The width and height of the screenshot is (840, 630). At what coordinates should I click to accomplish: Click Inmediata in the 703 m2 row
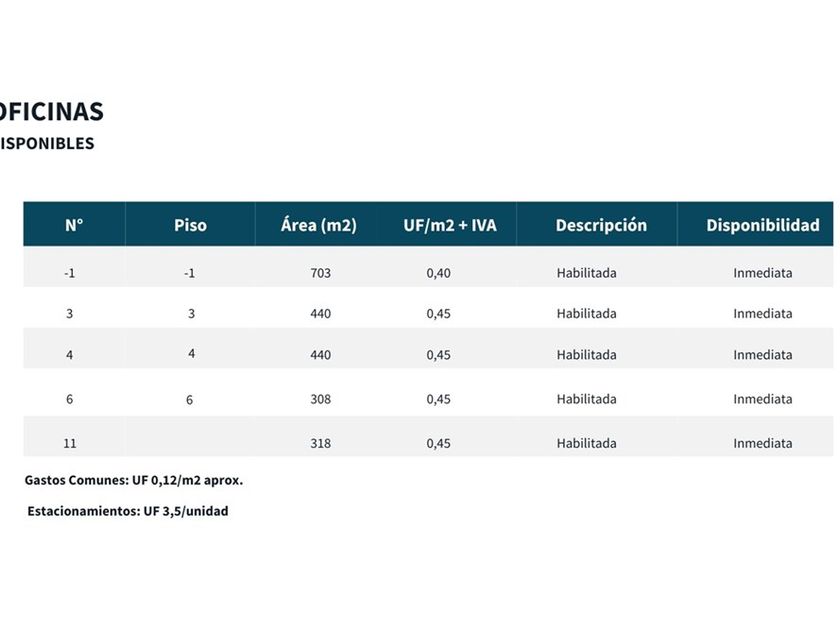pos(762,273)
